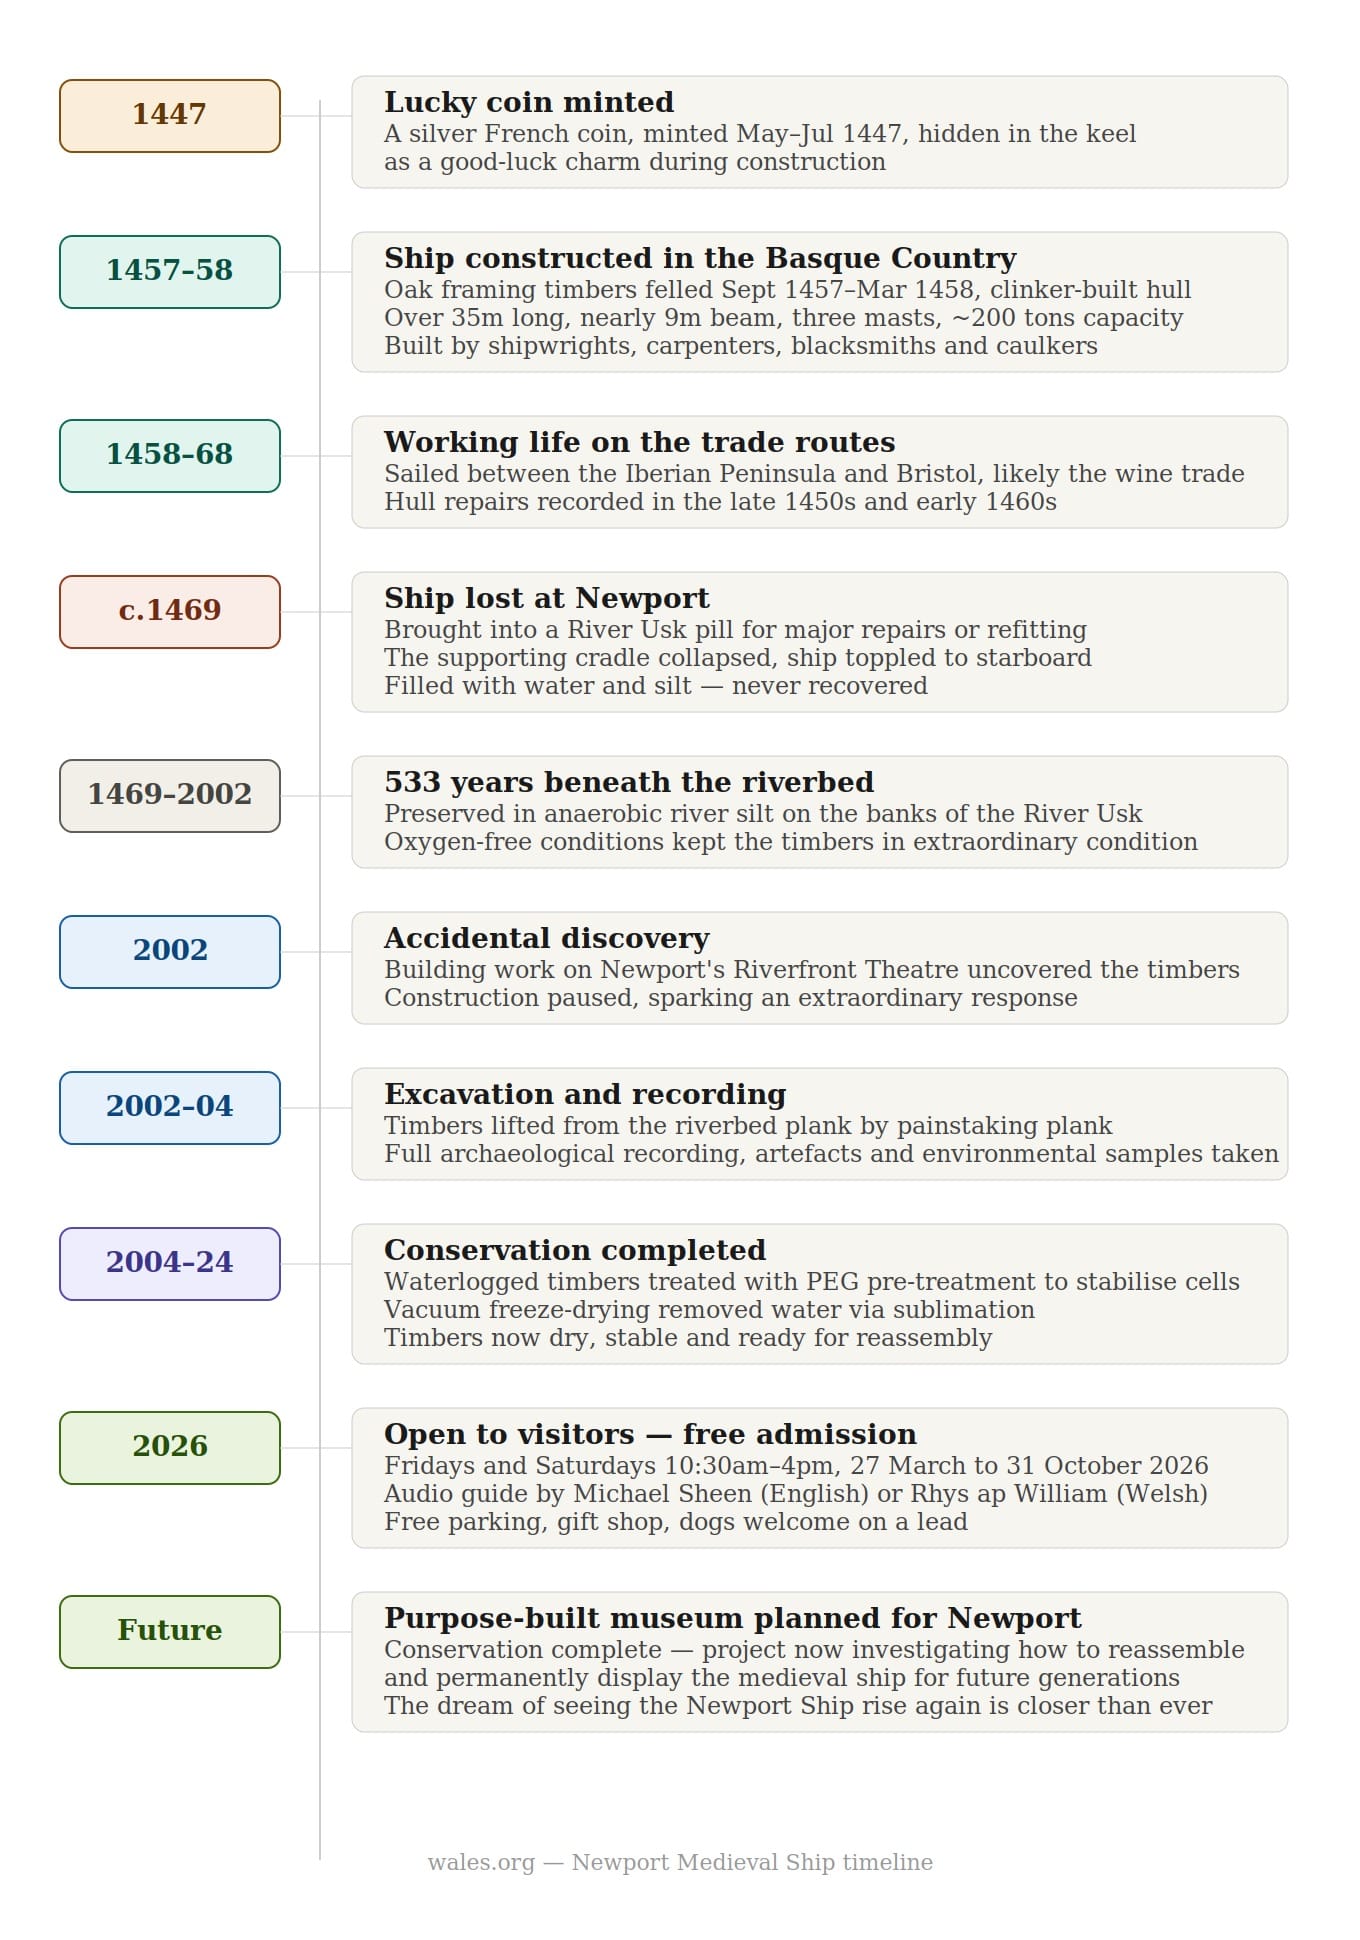Click the 1458-68 date label
1360x1940 pixels.
[x=170, y=456]
